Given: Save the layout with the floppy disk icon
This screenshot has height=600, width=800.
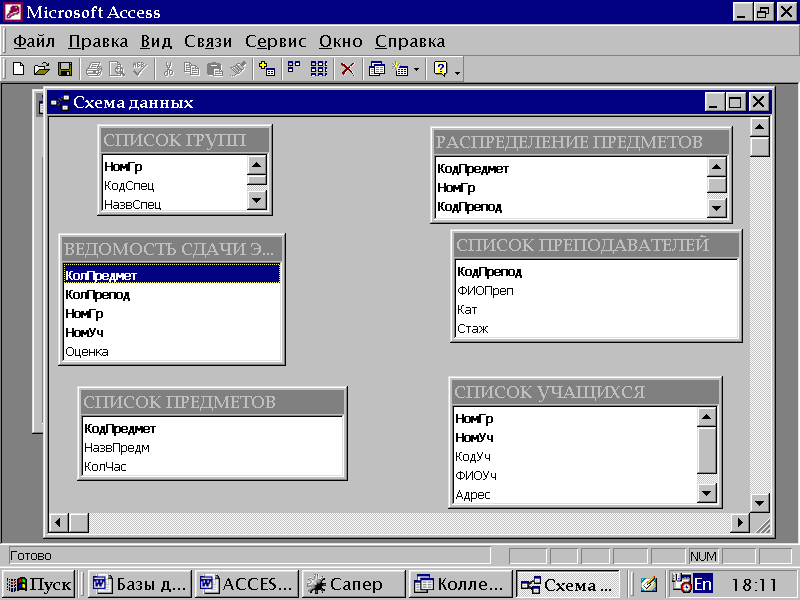Looking at the screenshot, I should pyautogui.click(x=65, y=69).
